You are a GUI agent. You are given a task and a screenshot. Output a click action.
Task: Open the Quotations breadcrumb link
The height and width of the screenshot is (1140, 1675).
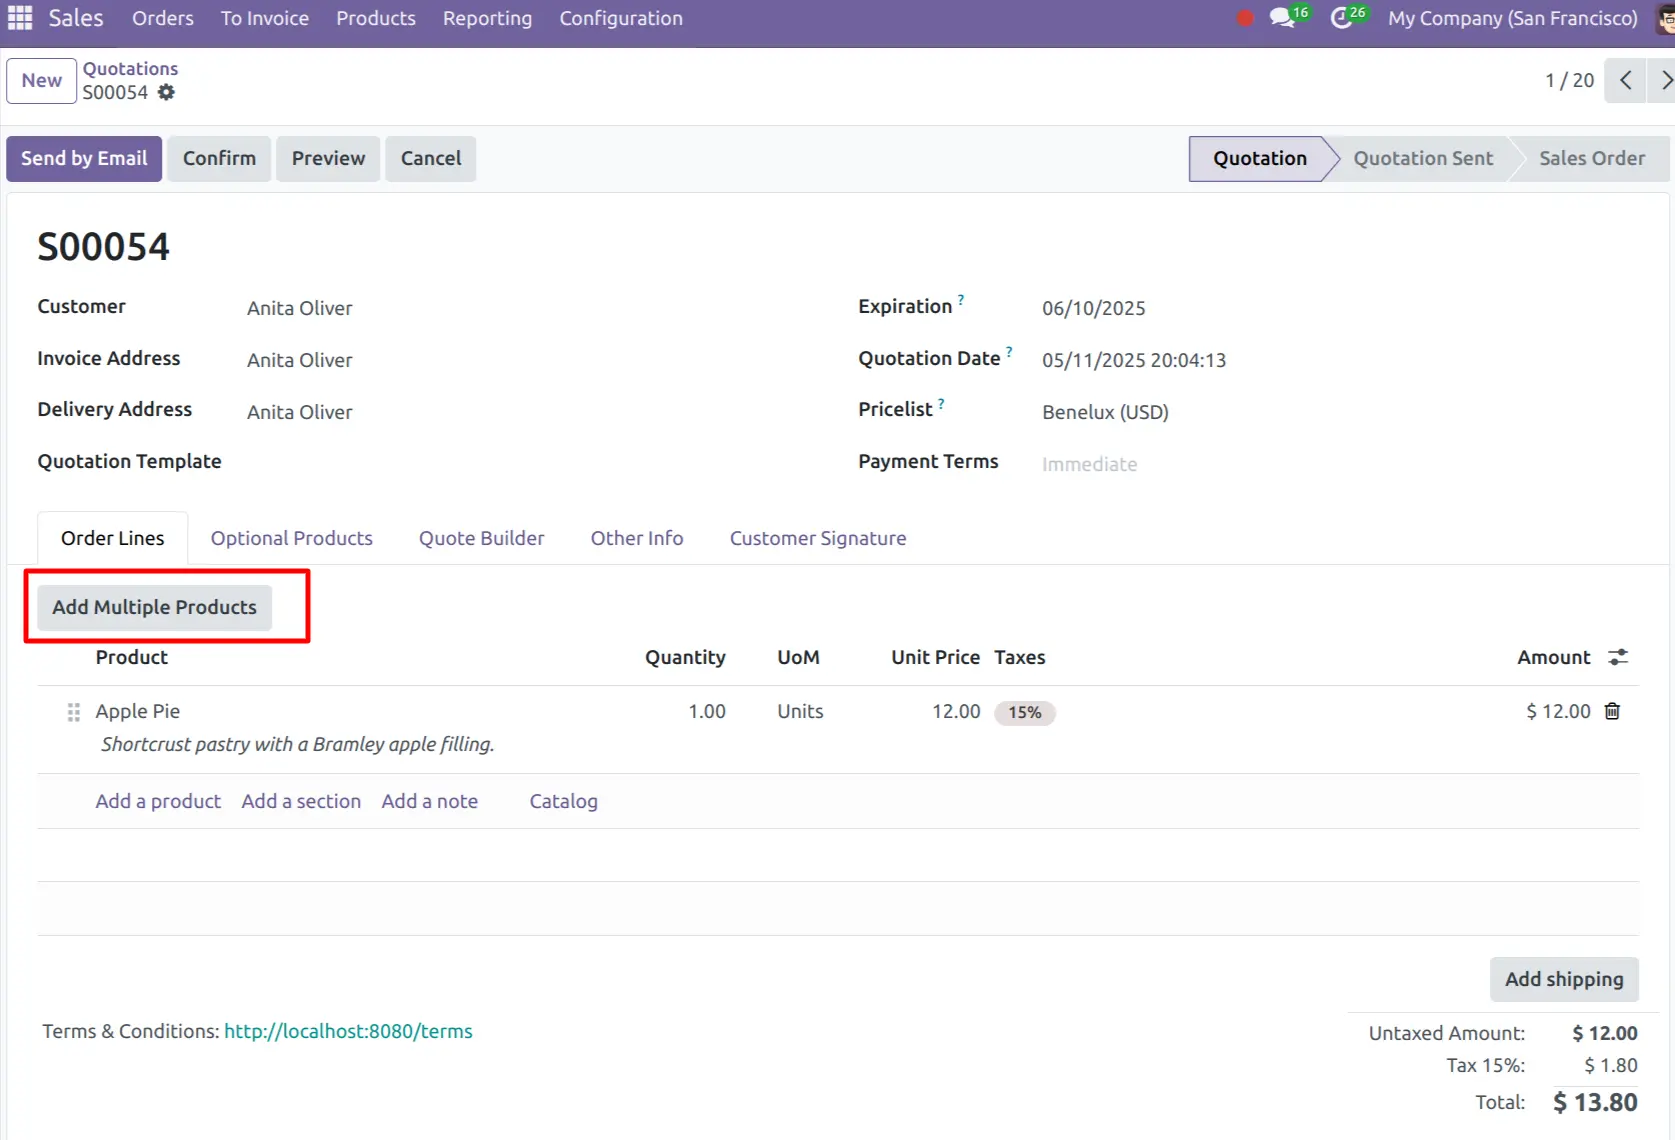click(x=130, y=68)
